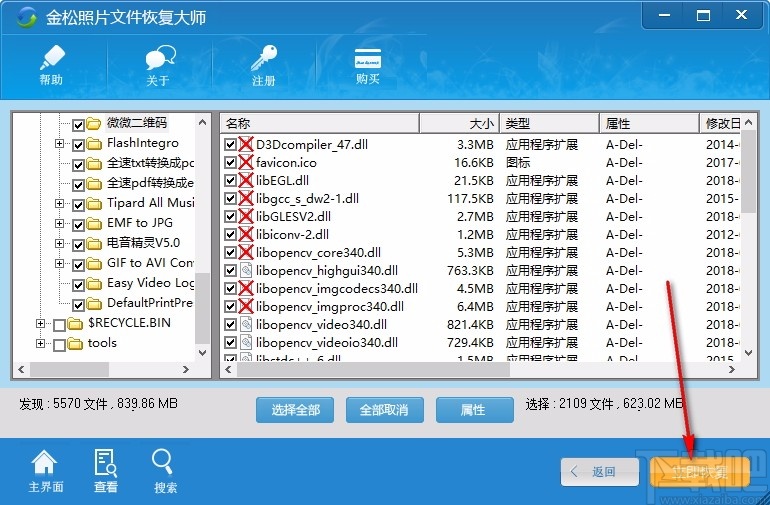The image size is (770, 505).
Task: Click folder icon of 电音精灵V5.0
Action: (94, 244)
